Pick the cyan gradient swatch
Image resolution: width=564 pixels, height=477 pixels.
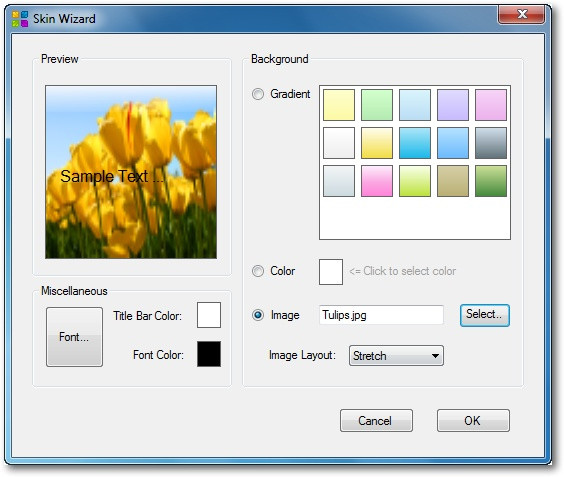[x=415, y=143]
